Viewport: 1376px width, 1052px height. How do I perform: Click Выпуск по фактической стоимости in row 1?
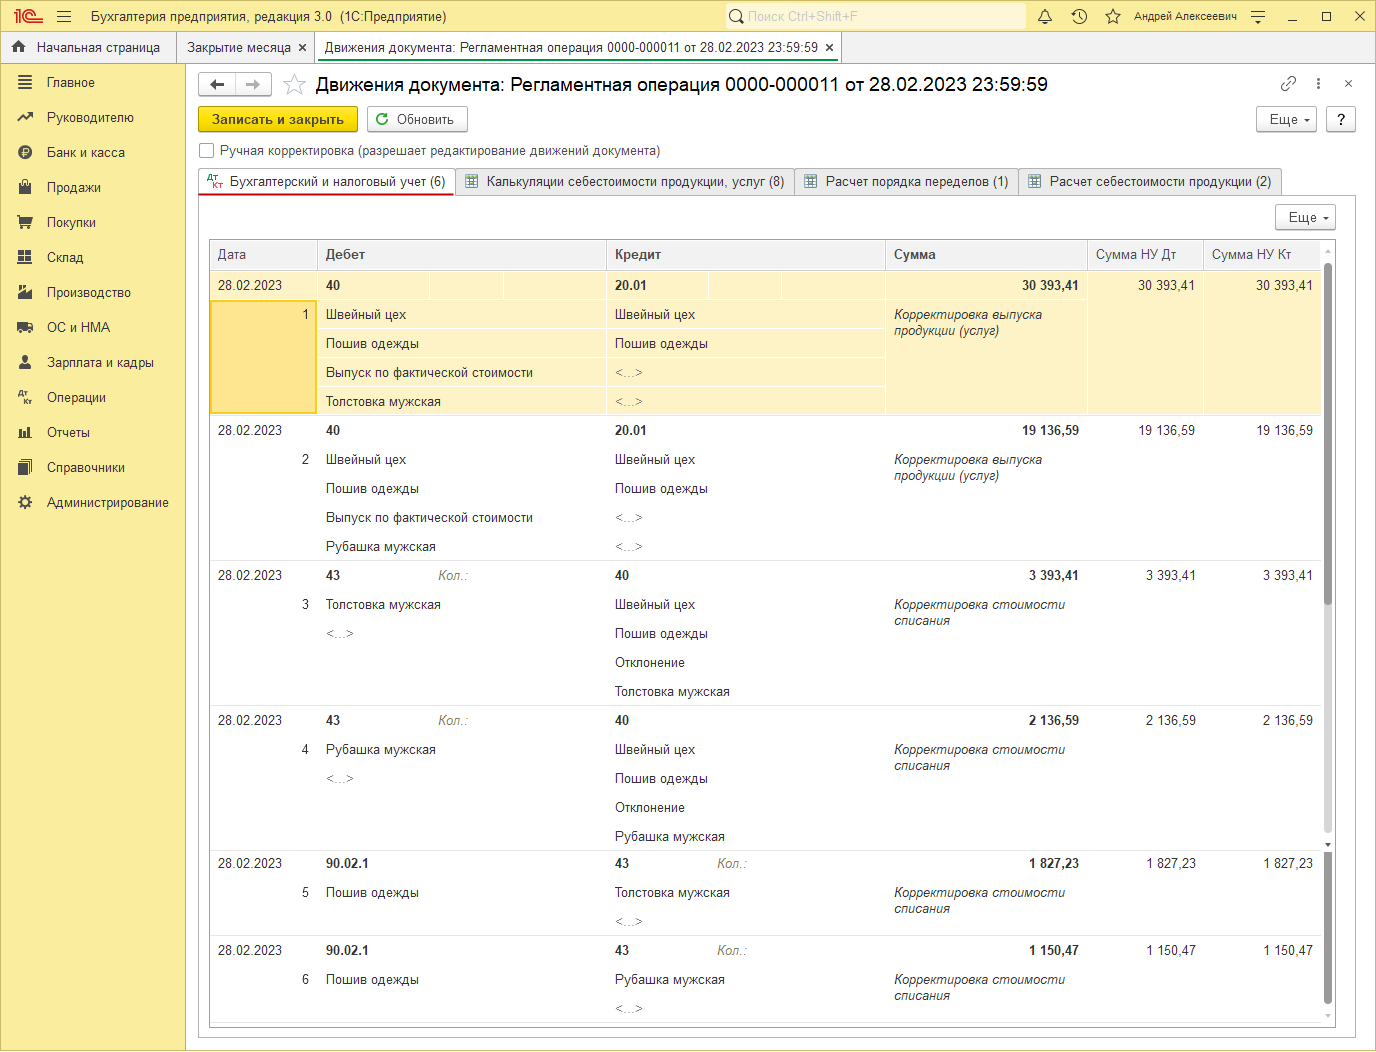[429, 373]
